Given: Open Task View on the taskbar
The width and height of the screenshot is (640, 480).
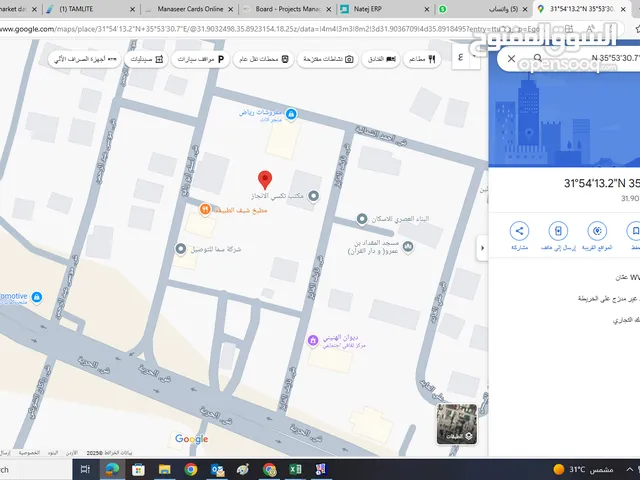Looking at the screenshot, I should (x=85, y=469).
